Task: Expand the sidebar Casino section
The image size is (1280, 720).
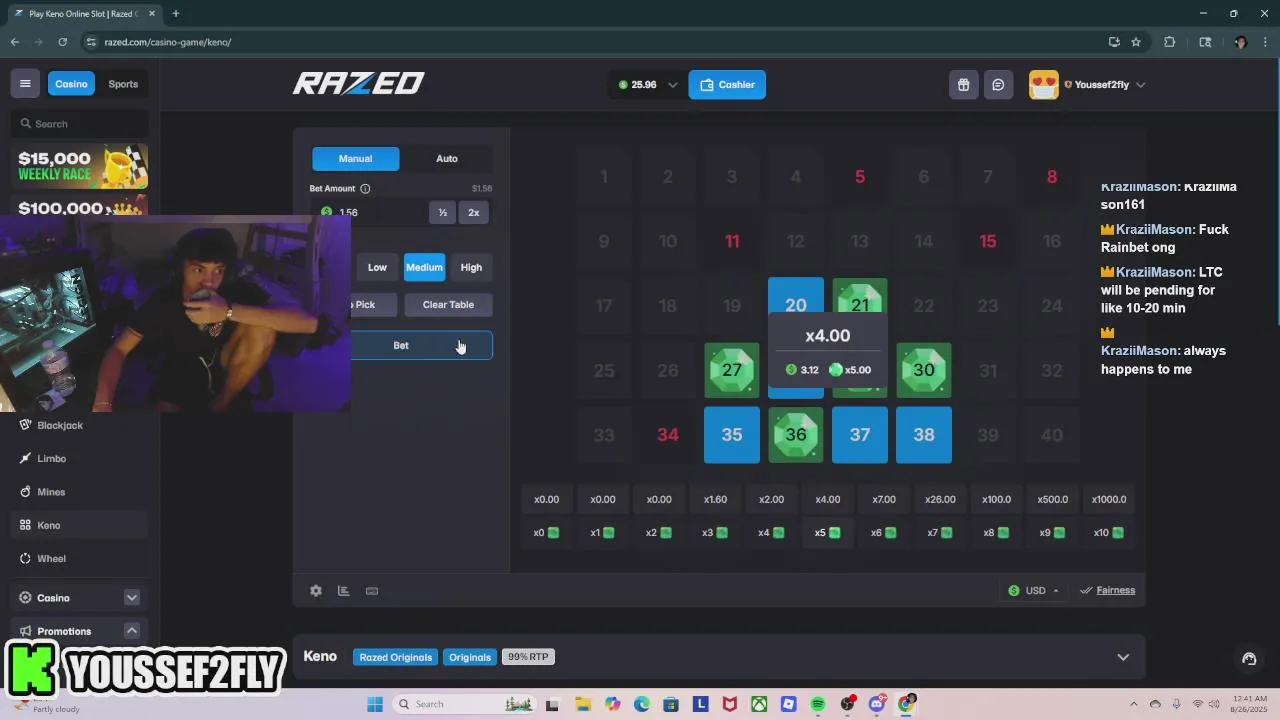Action: click(131, 598)
